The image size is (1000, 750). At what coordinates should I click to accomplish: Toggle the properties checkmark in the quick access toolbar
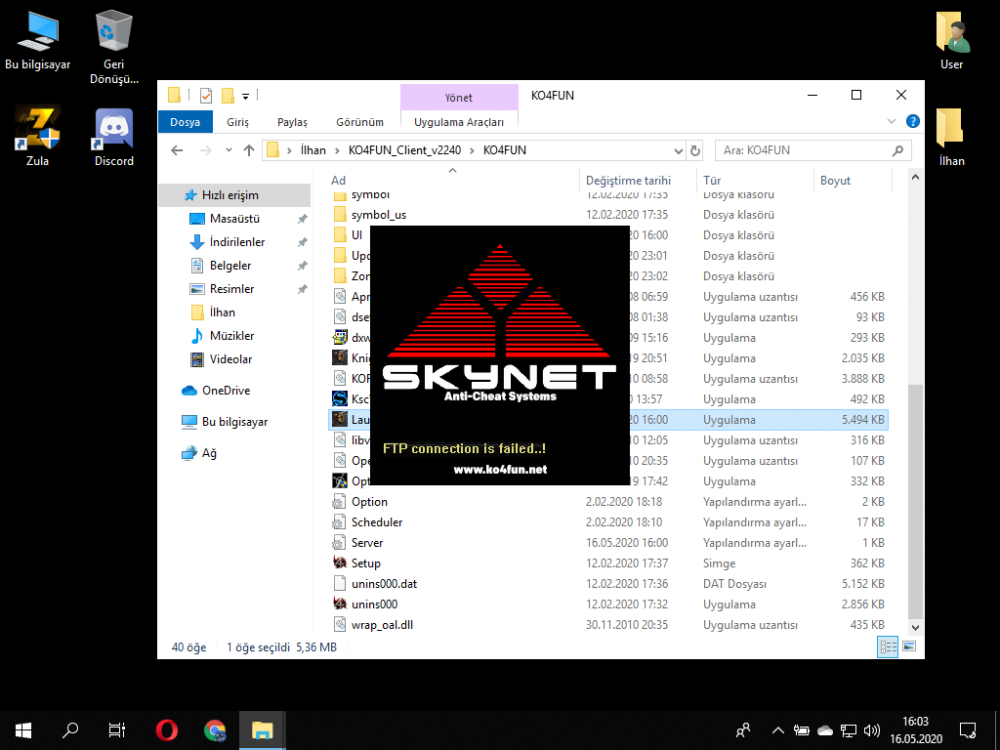point(206,96)
